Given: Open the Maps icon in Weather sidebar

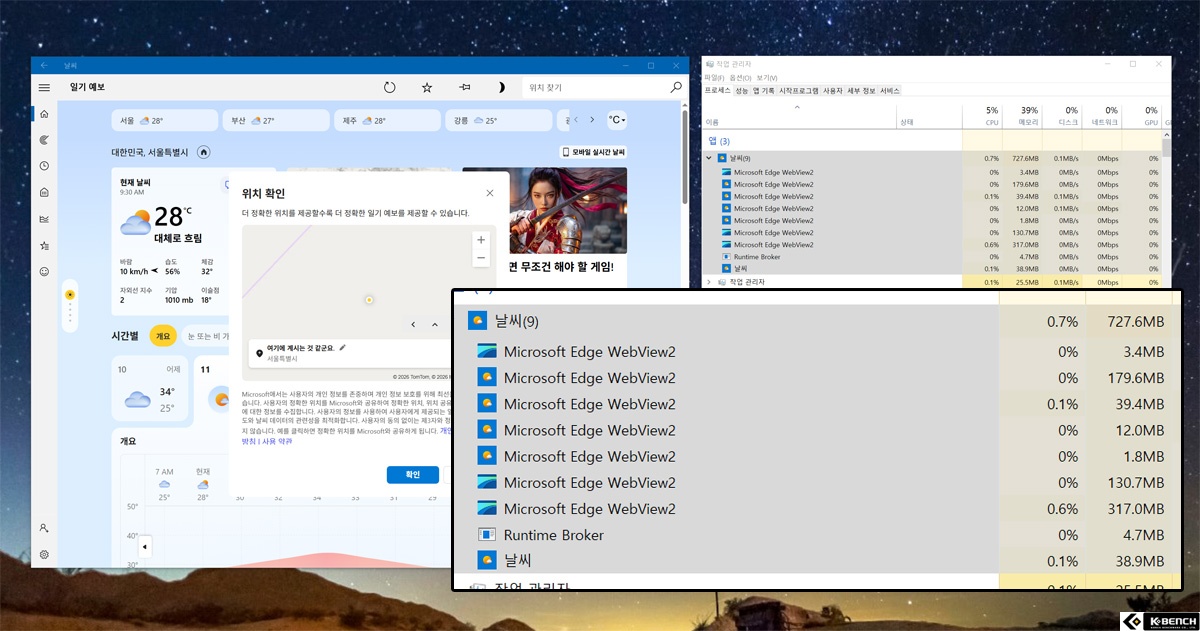Looking at the screenshot, I should click(44, 140).
